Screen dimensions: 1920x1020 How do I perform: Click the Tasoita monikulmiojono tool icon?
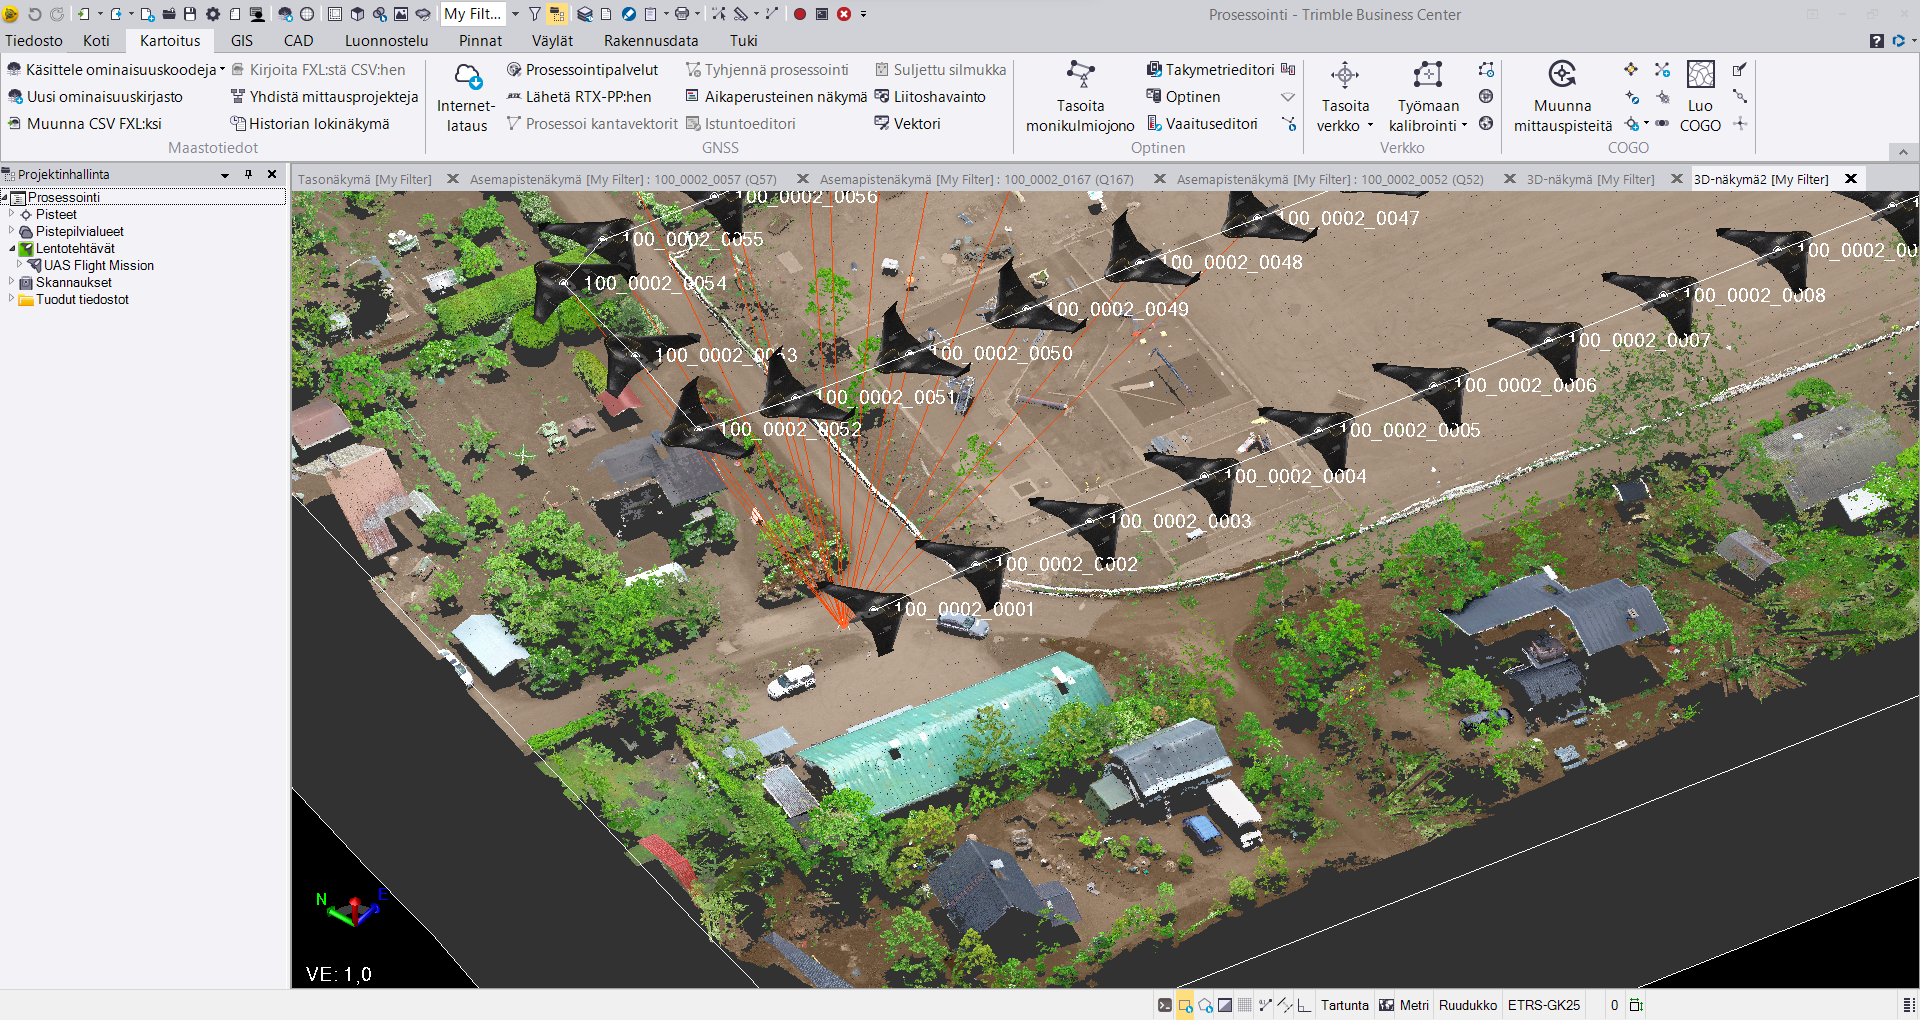(x=1080, y=75)
